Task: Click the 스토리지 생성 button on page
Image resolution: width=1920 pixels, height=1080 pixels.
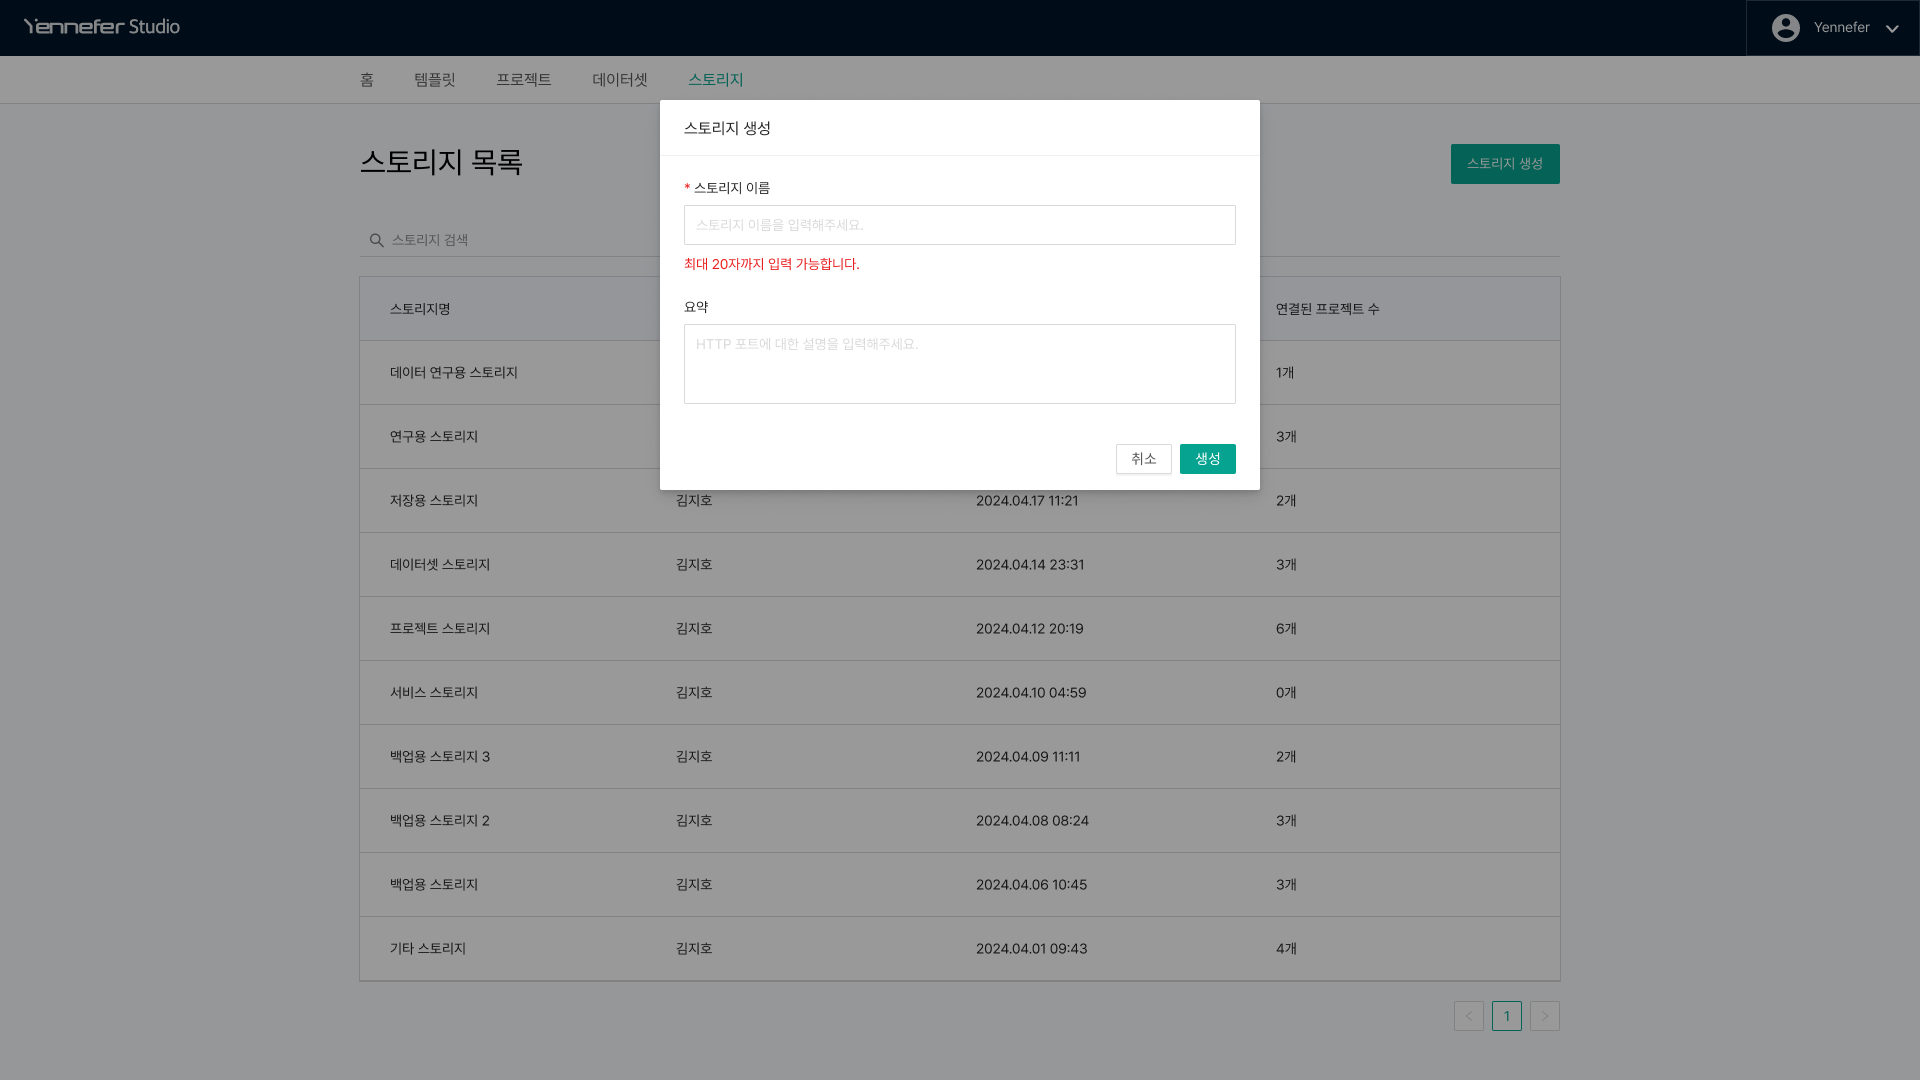Action: [x=1504, y=164]
